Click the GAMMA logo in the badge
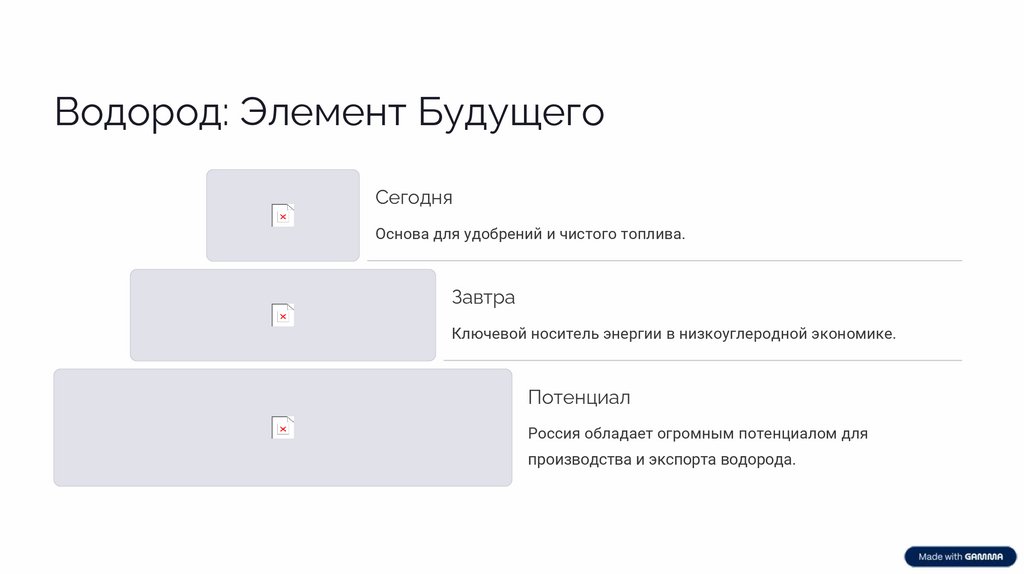Viewport: 1024px width, 574px height. click(x=985, y=557)
